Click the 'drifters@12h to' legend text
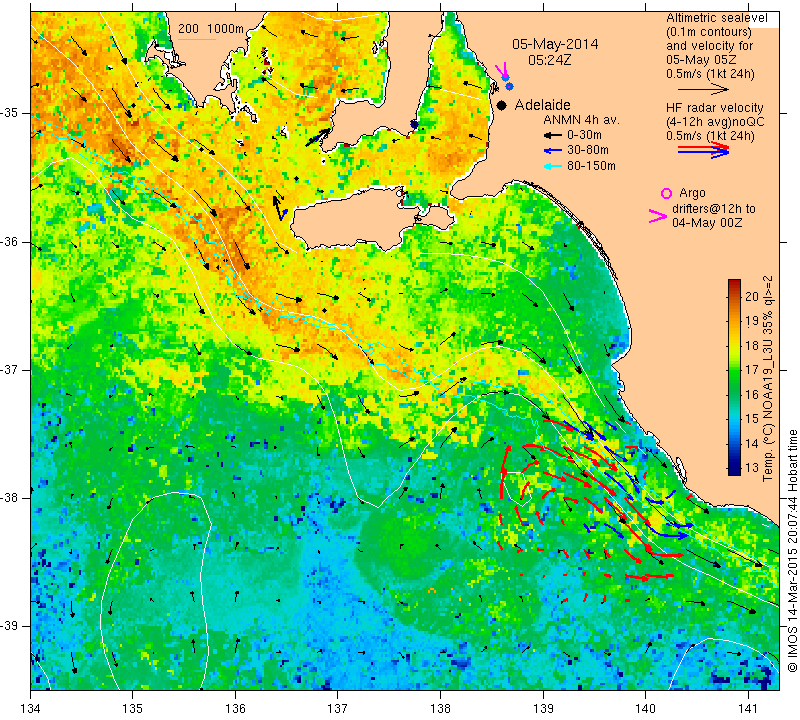This screenshot has height=720, width=800. point(714,209)
